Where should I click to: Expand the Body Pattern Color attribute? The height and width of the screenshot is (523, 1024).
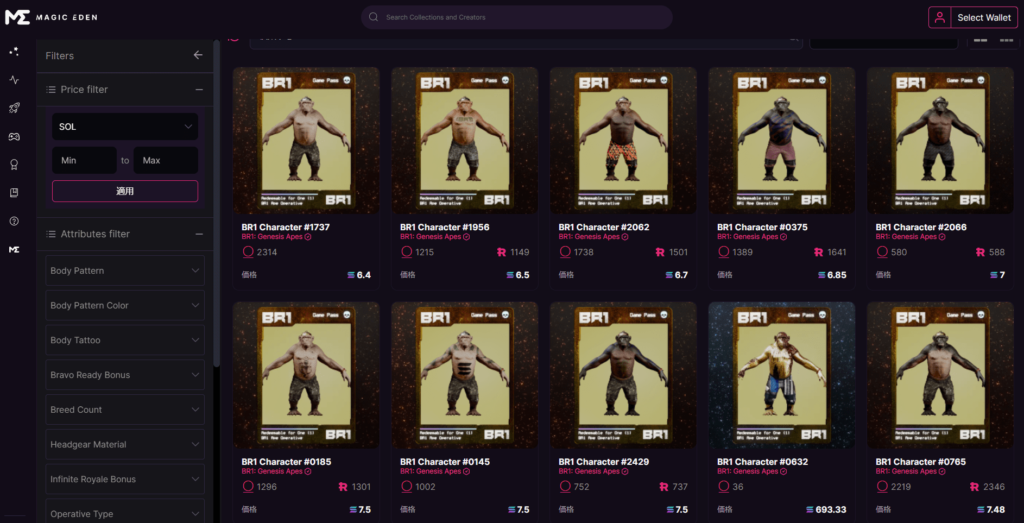tap(125, 306)
